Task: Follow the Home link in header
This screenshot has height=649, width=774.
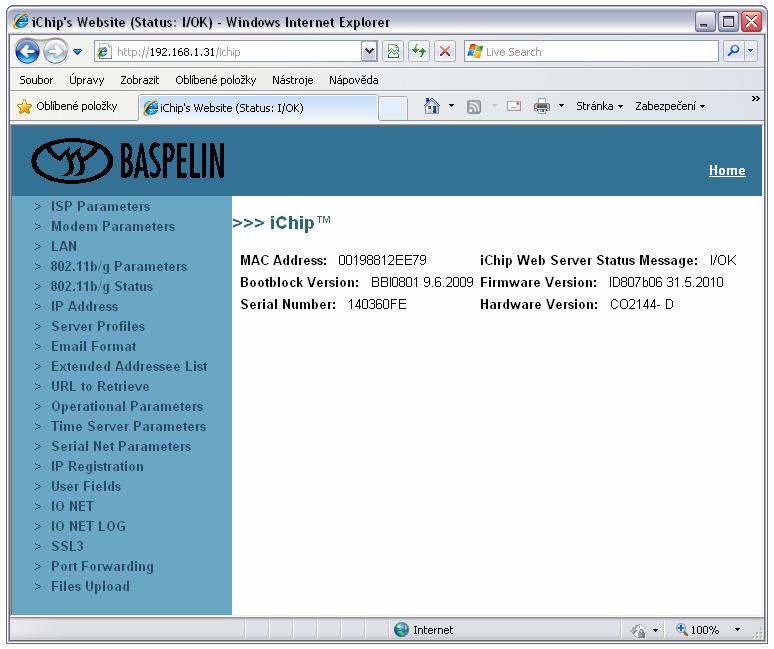Action: point(727,170)
